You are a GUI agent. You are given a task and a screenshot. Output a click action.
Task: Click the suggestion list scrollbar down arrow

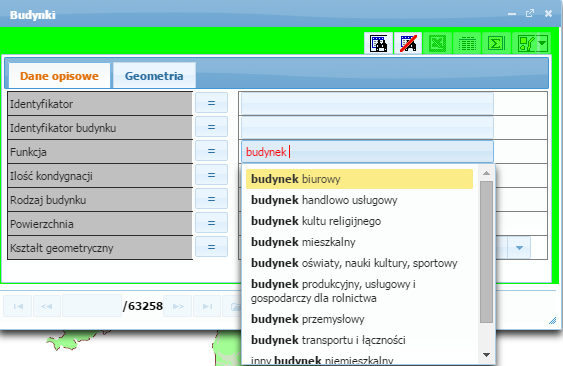tap(487, 355)
